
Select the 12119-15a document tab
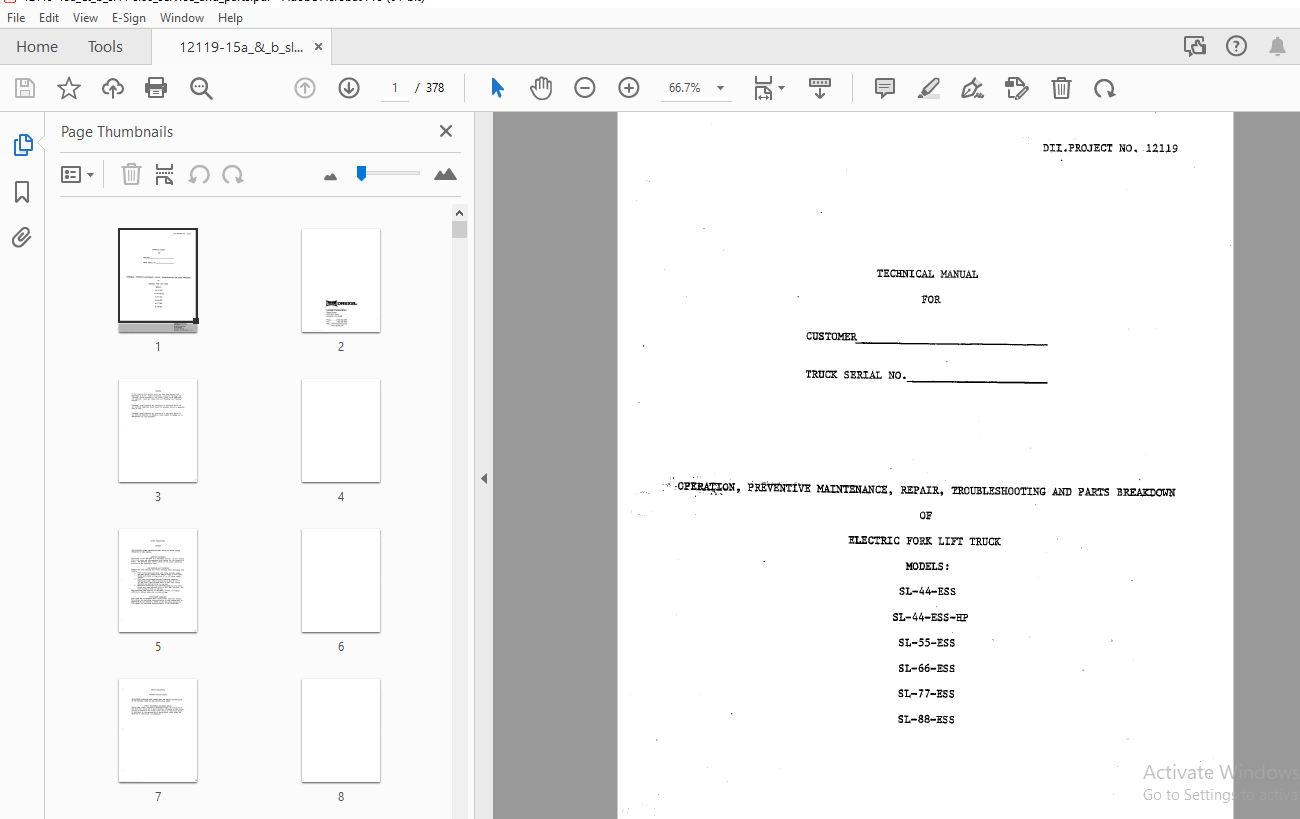[x=241, y=47]
